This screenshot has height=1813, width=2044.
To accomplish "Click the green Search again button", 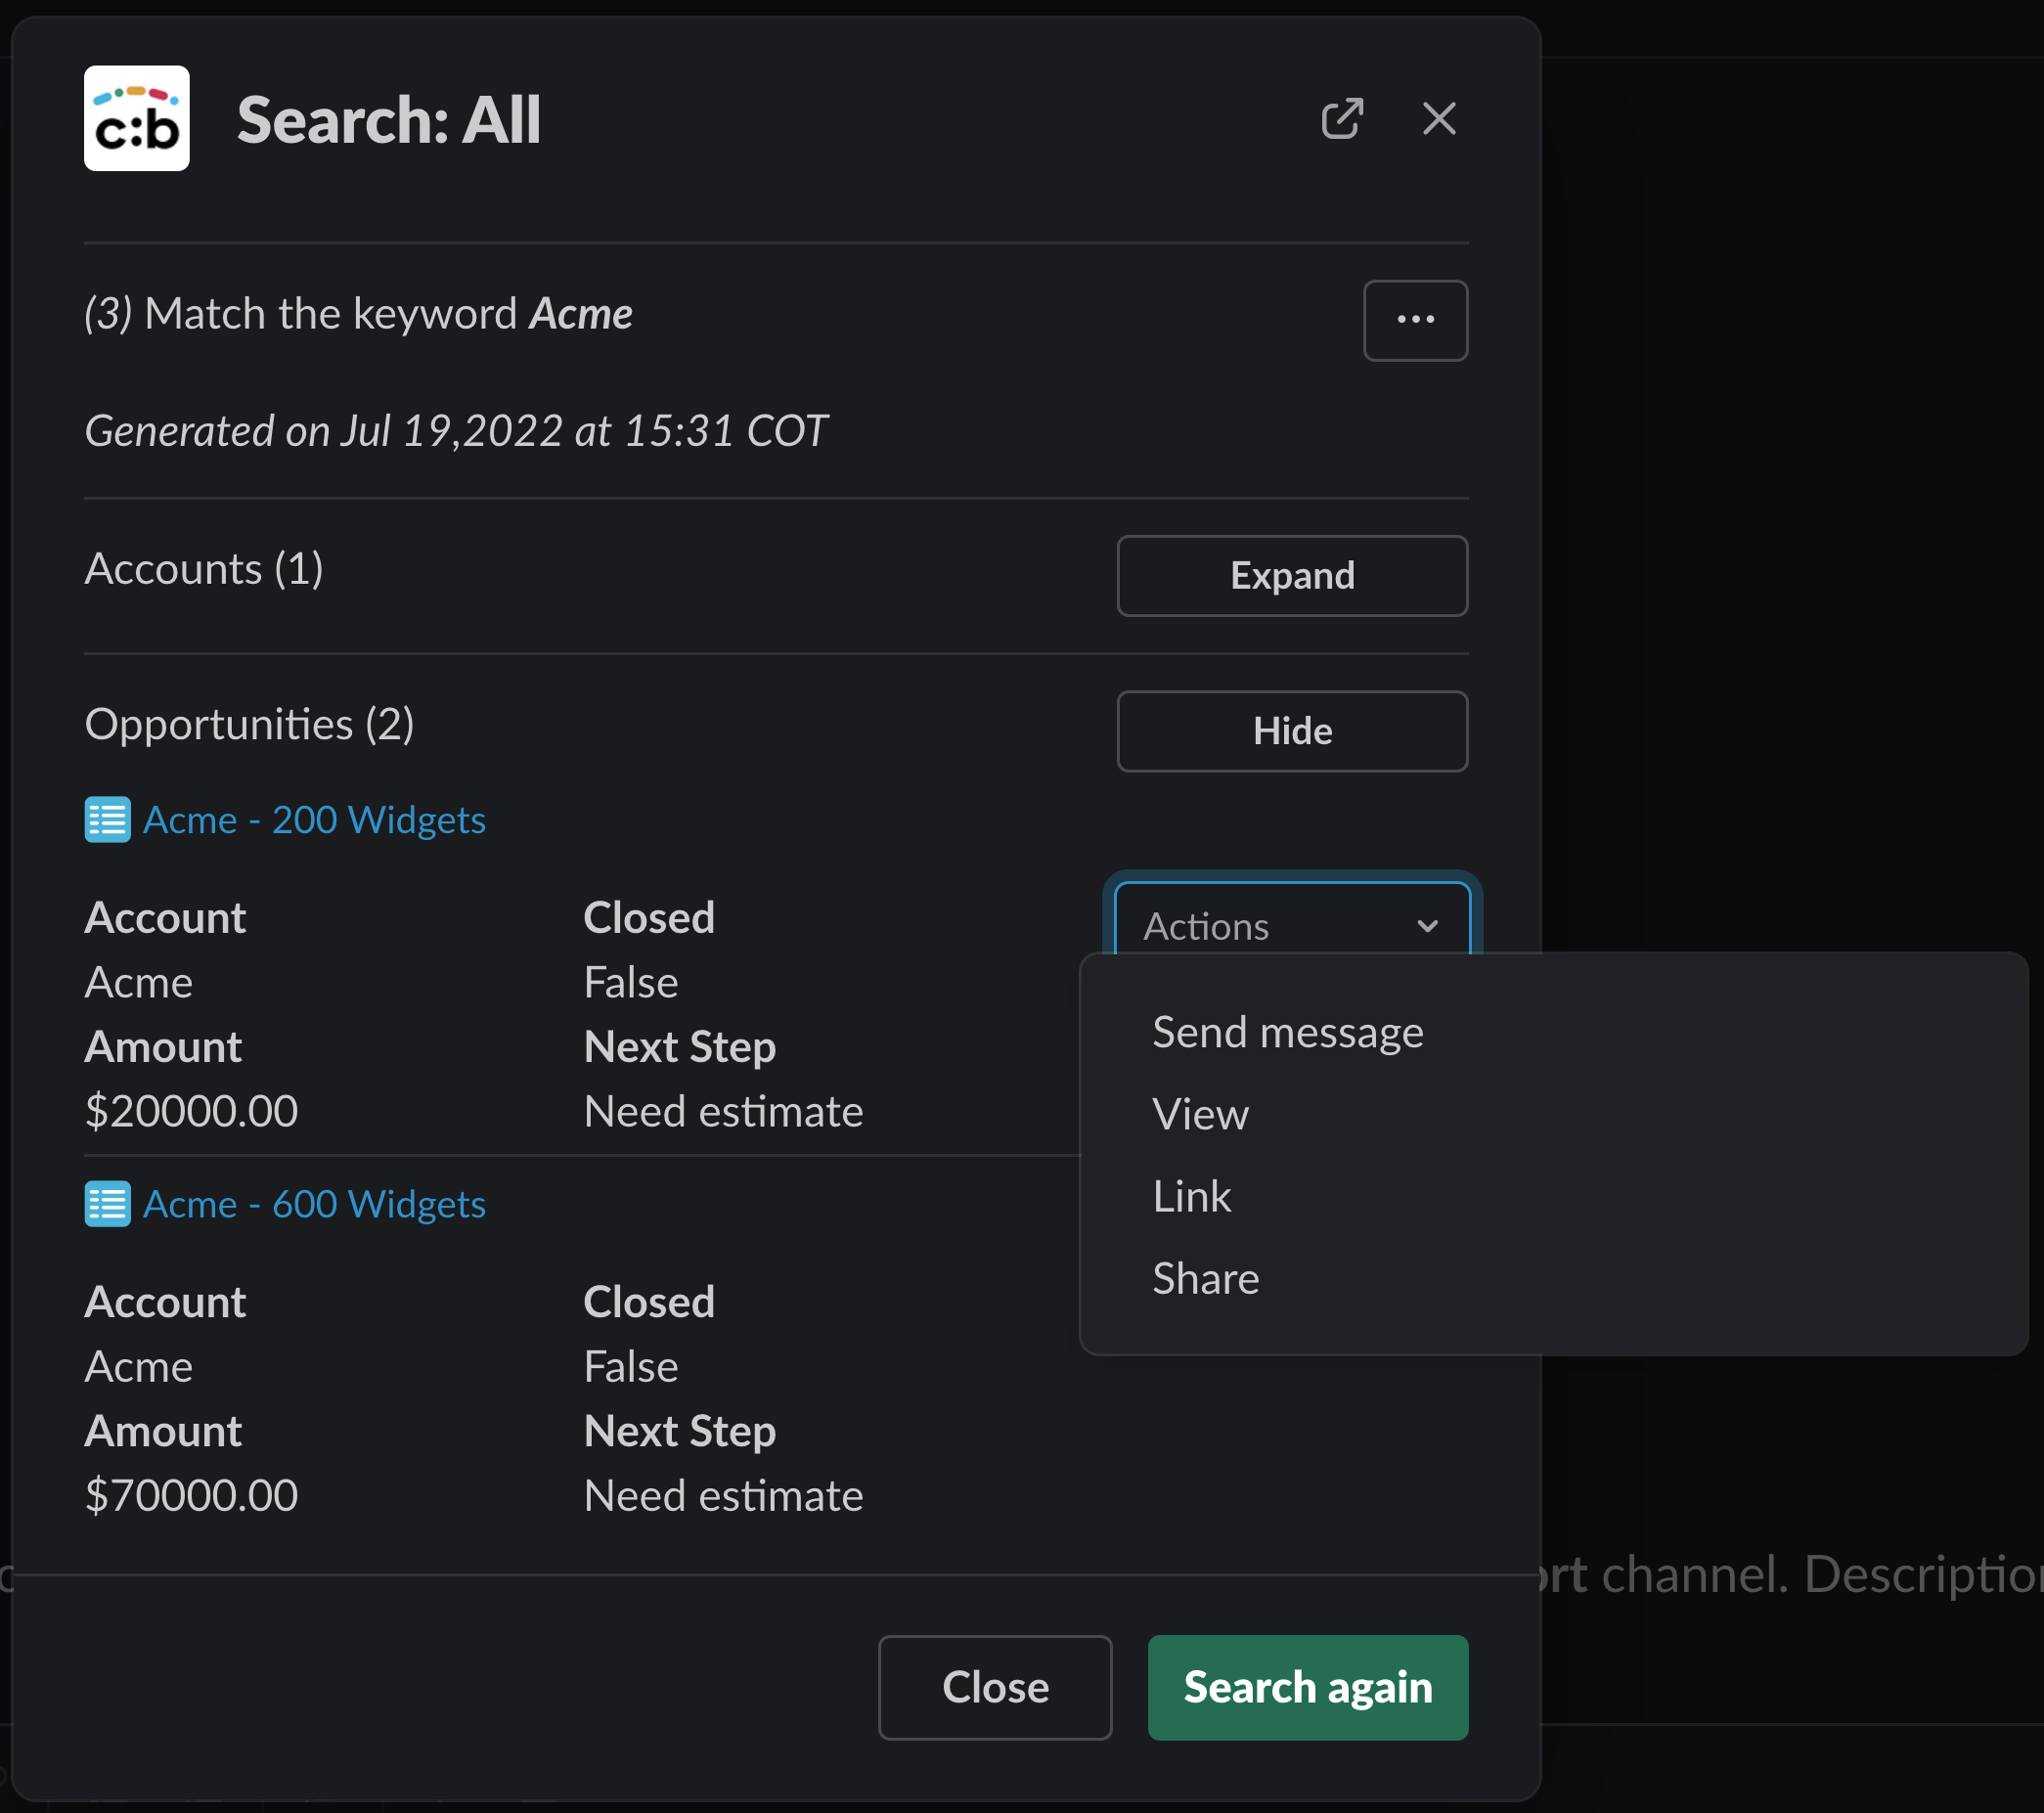I will click(1307, 1687).
